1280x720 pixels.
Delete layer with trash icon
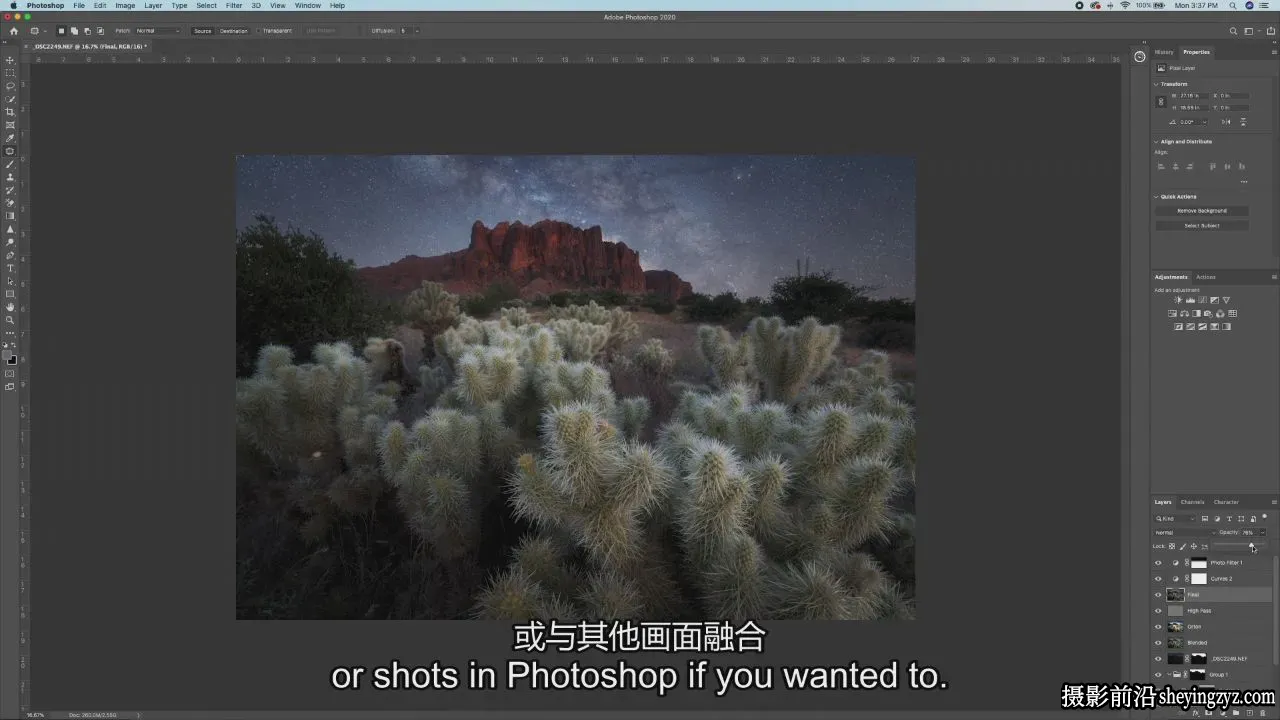pos(1261,713)
